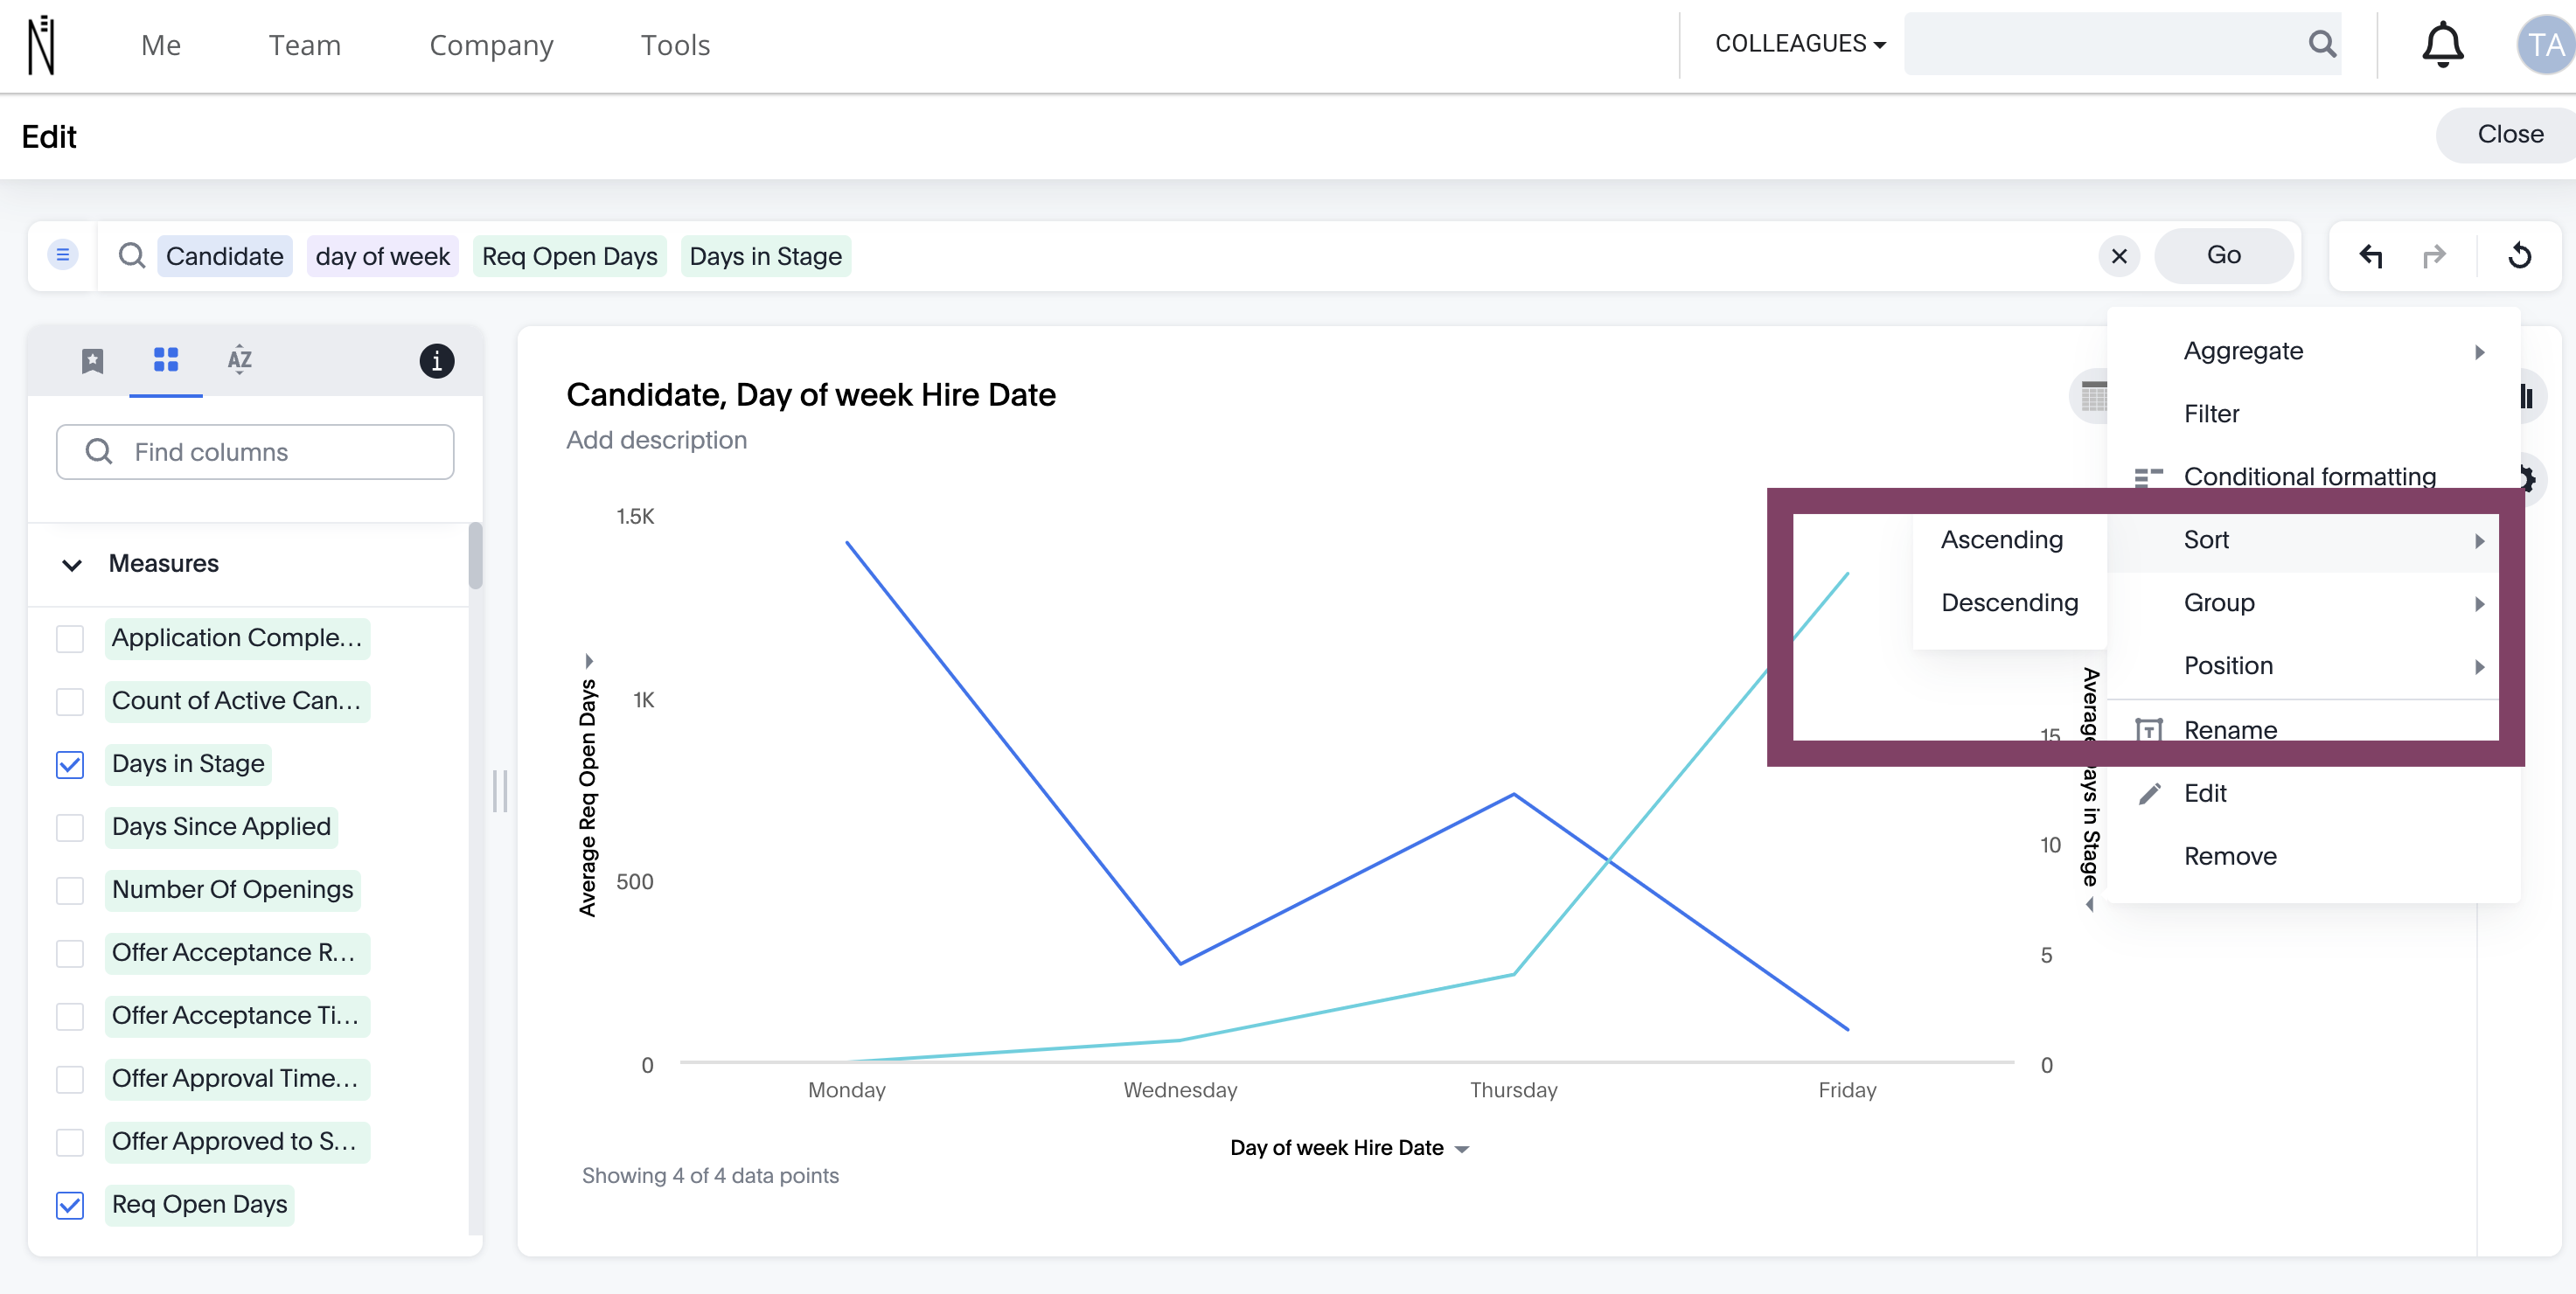Expand the Aggregate submenu
This screenshot has width=2576, height=1294.
[2312, 351]
